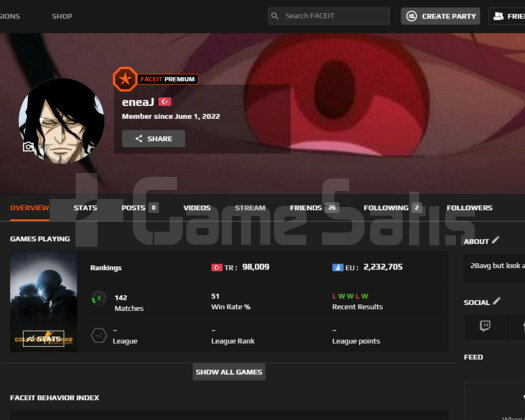Screen dimensions: 525x420
Task: Click the FACEIT Premium star badge icon
Action: click(125, 79)
